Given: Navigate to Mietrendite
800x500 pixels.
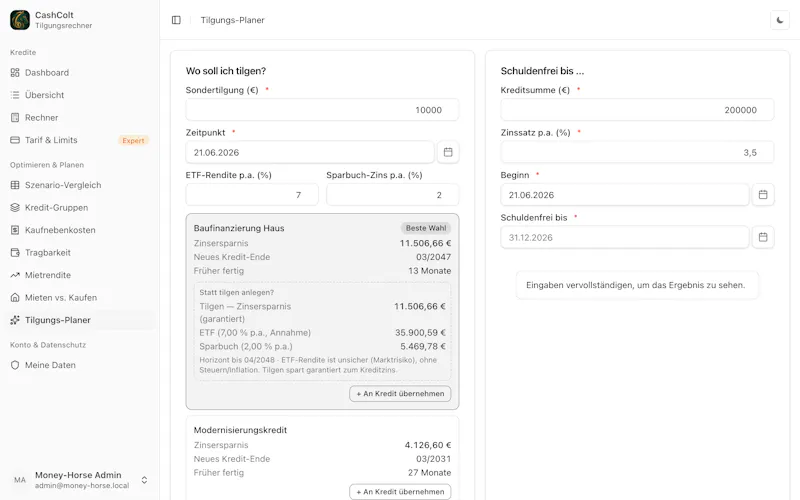Looking at the screenshot, I should [x=80, y=275].
